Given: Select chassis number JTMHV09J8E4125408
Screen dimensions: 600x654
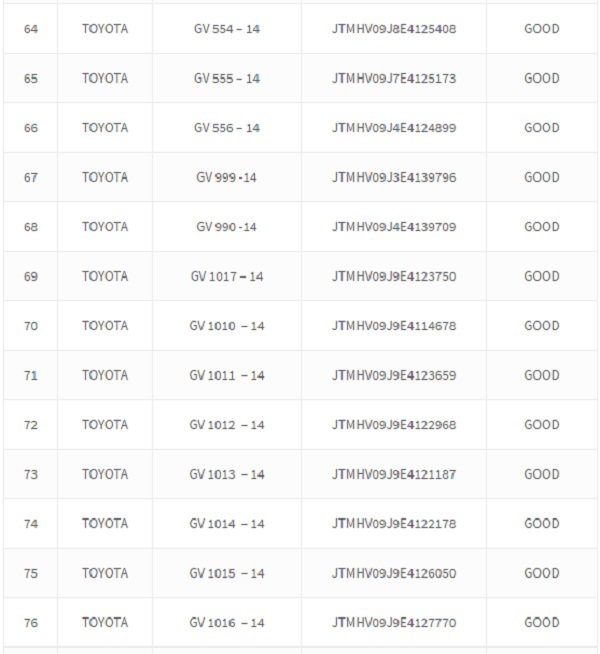Looking at the screenshot, I should pyautogui.click(x=394, y=29).
